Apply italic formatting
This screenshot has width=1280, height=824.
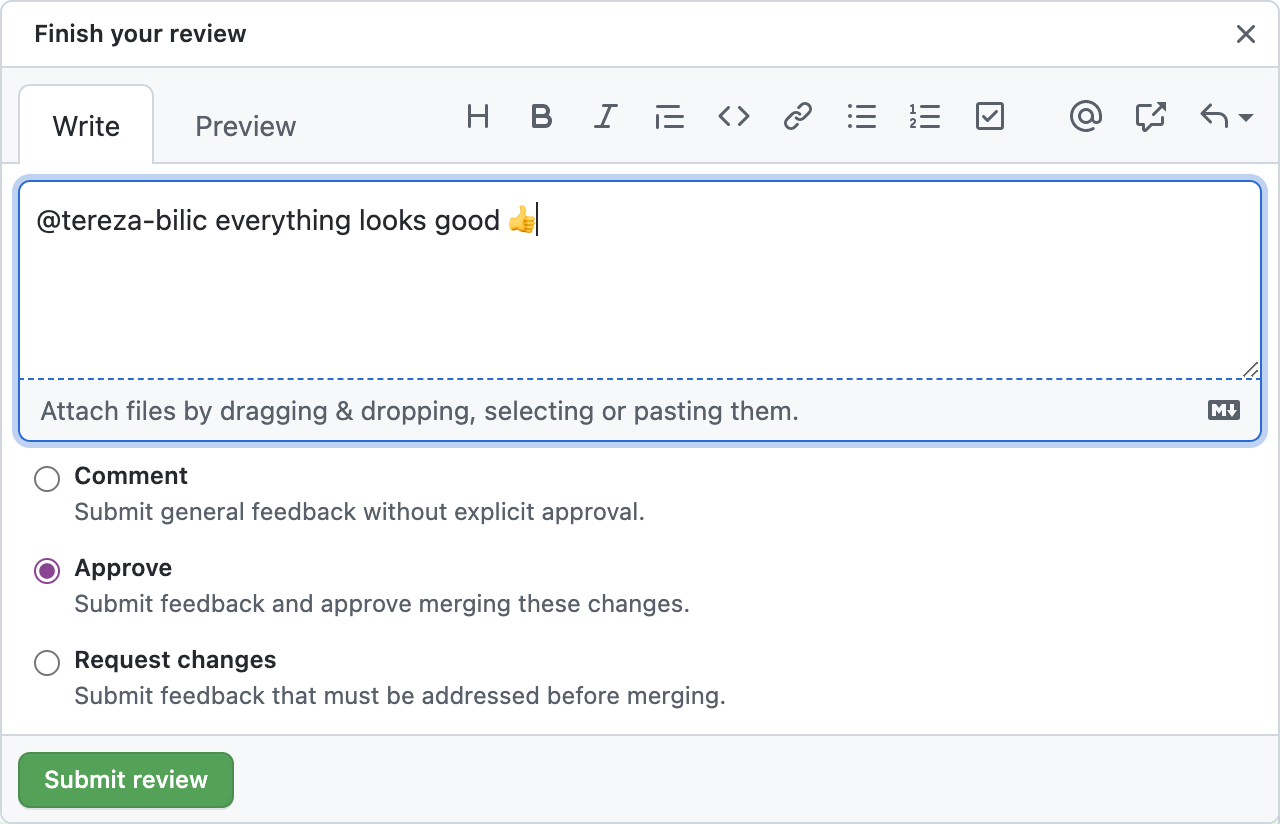pos(605,117)
